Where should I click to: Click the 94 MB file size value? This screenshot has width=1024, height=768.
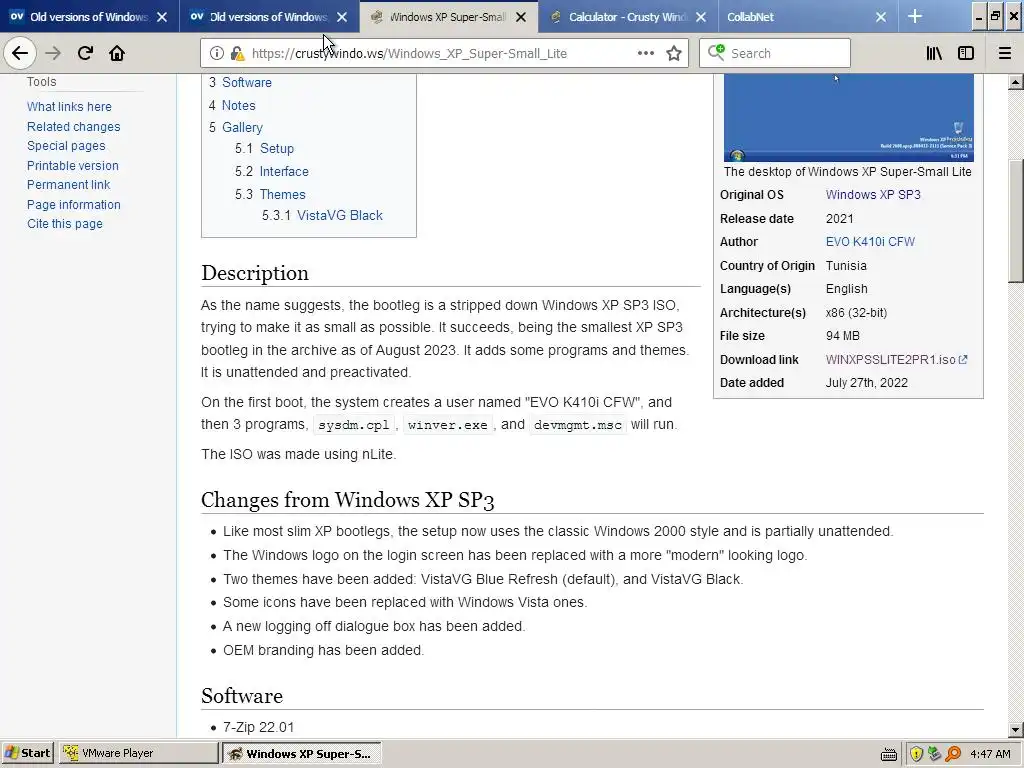pos(842,336)
